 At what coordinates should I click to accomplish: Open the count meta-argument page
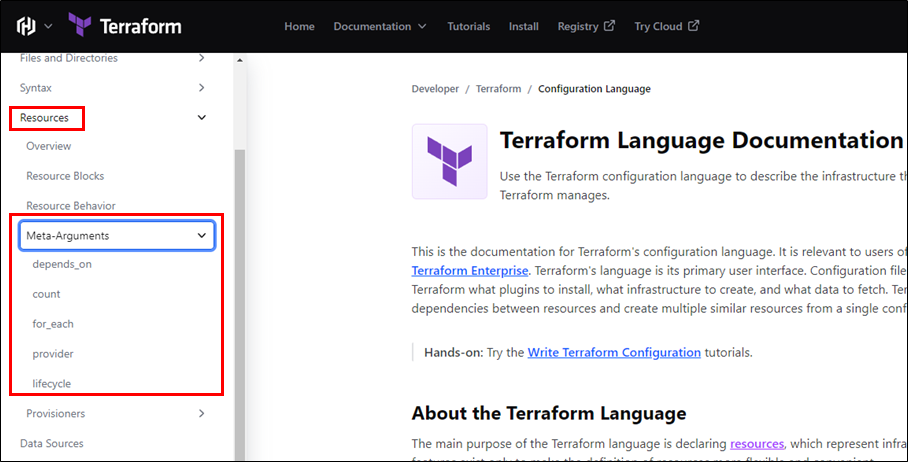coord(46,294)
